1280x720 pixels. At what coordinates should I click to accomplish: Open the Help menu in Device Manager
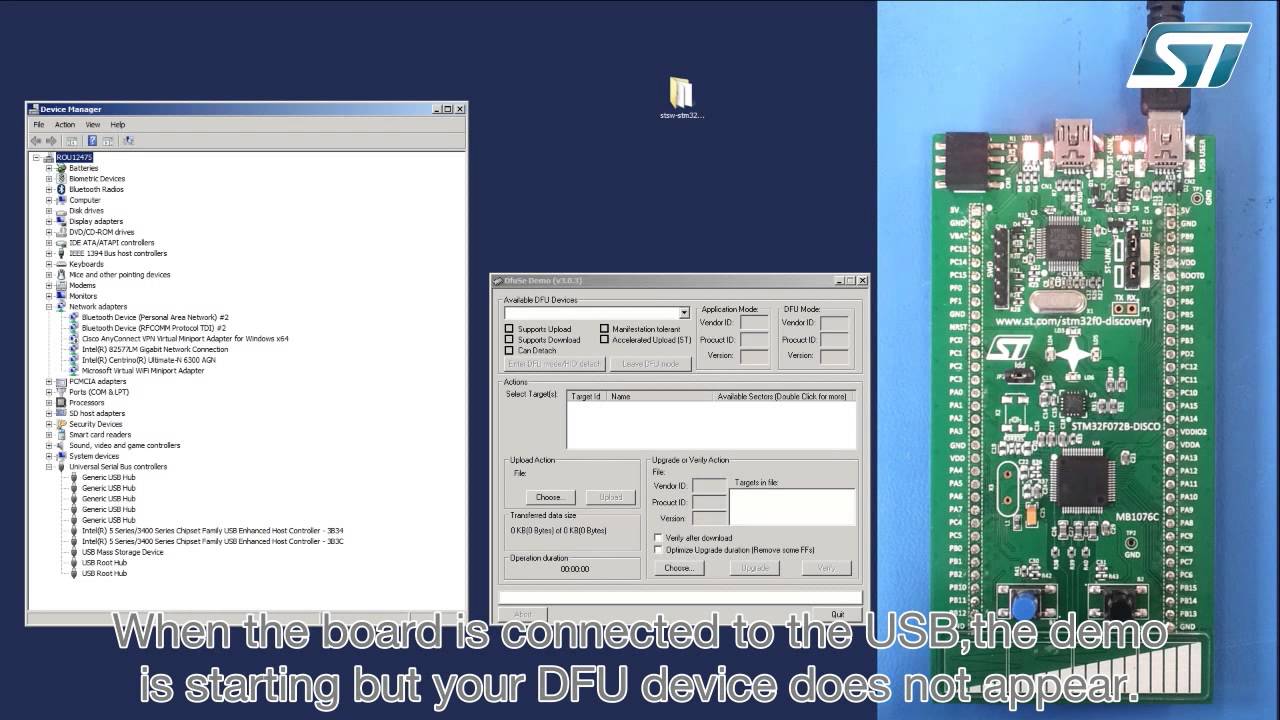coord(118,125)
